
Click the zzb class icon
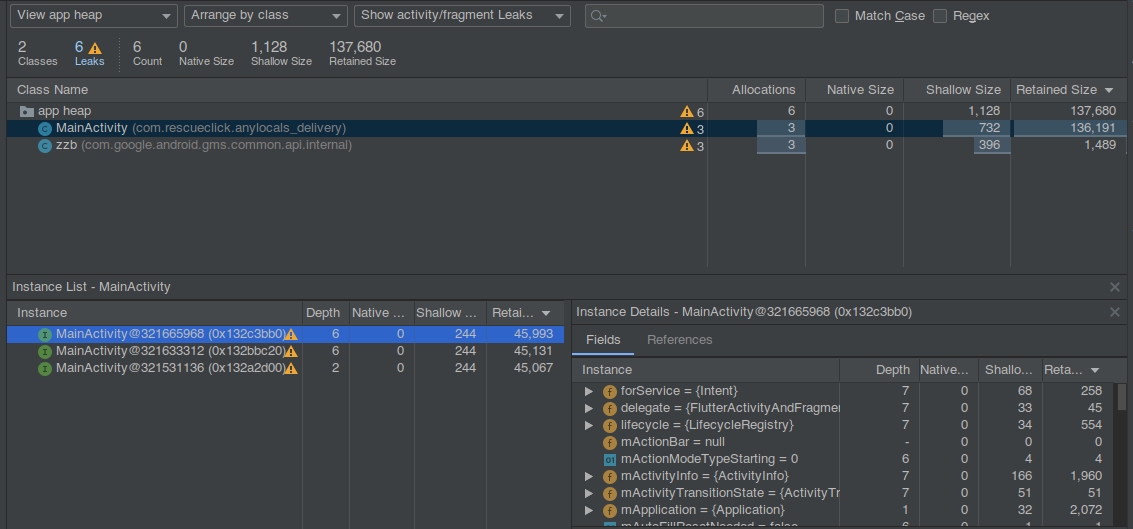coord(45,145)
